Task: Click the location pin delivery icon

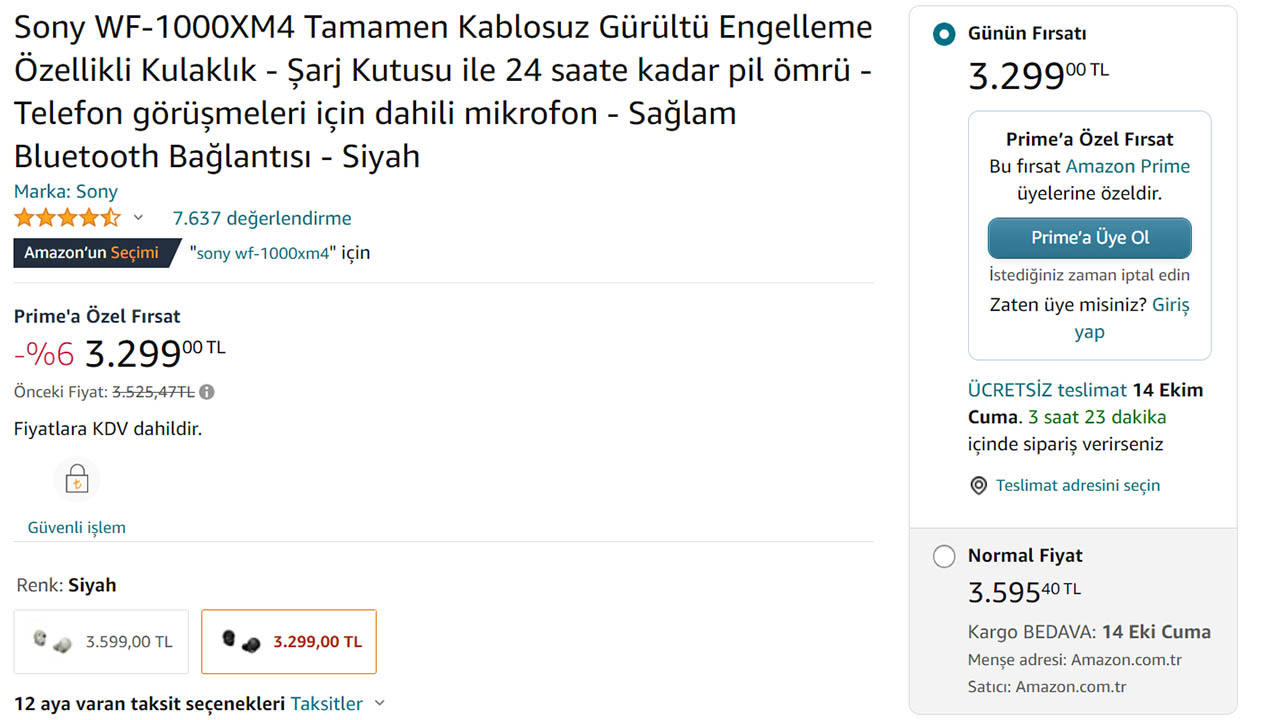Action: pos(979,486)
